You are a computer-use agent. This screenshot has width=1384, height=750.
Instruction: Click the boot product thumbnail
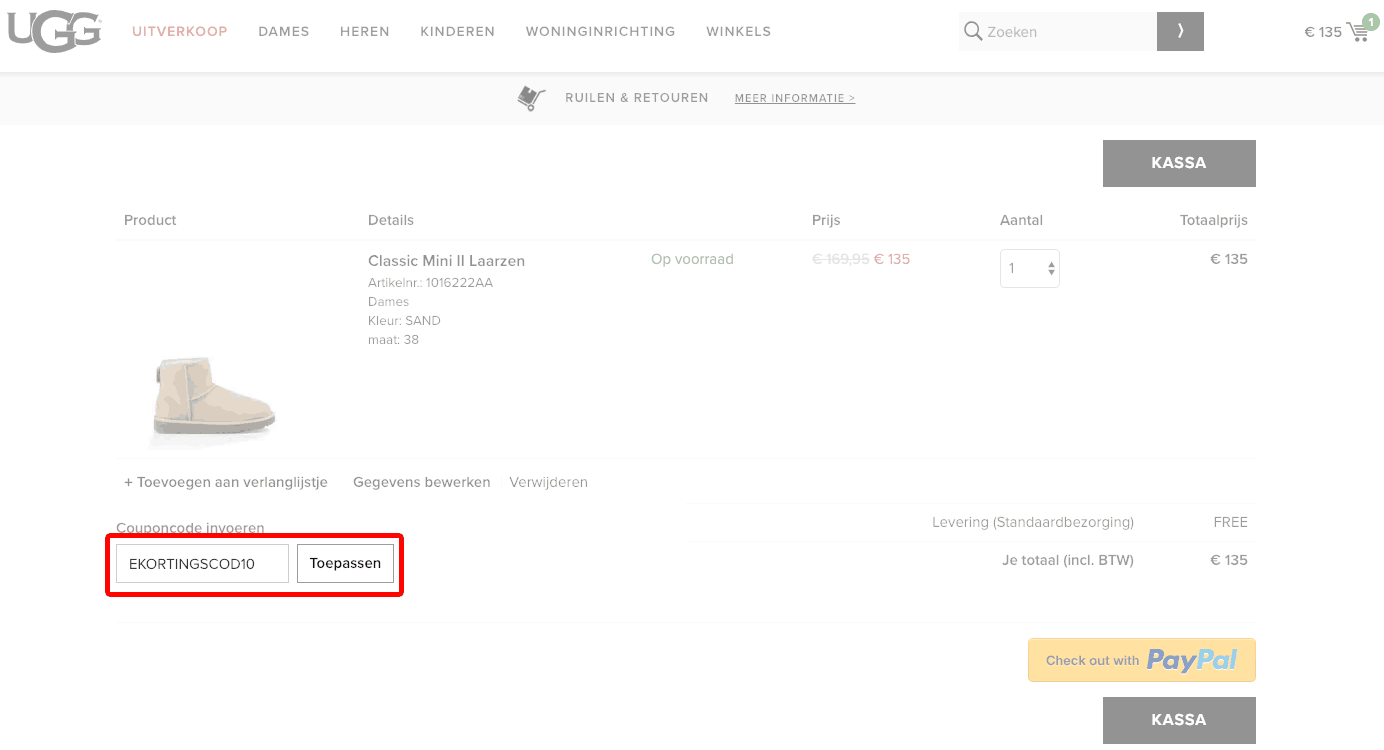coord(212,401)
